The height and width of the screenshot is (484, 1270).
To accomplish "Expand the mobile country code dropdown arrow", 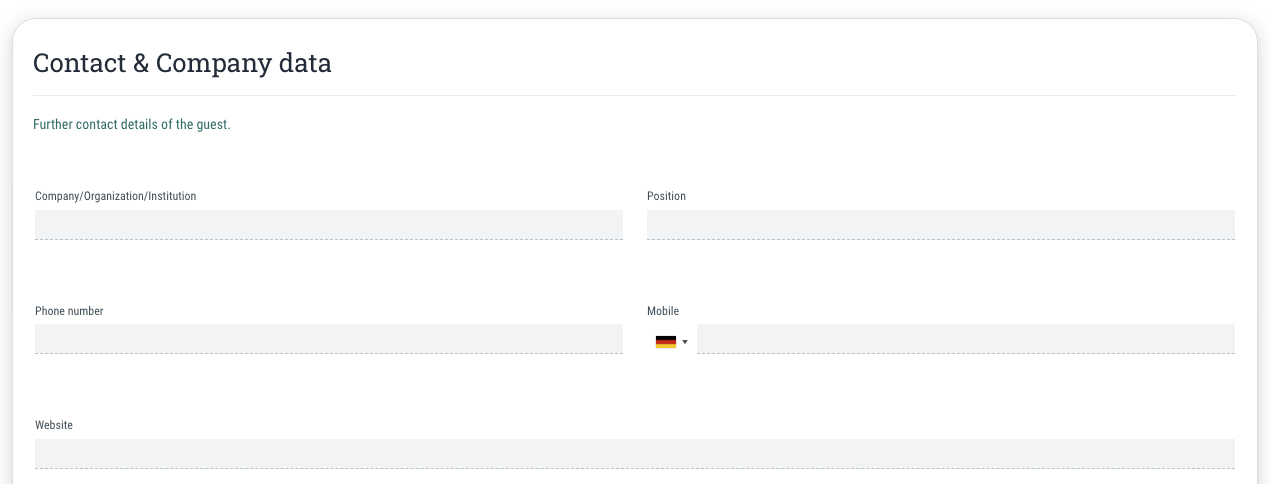I will (x=685, y=342).
